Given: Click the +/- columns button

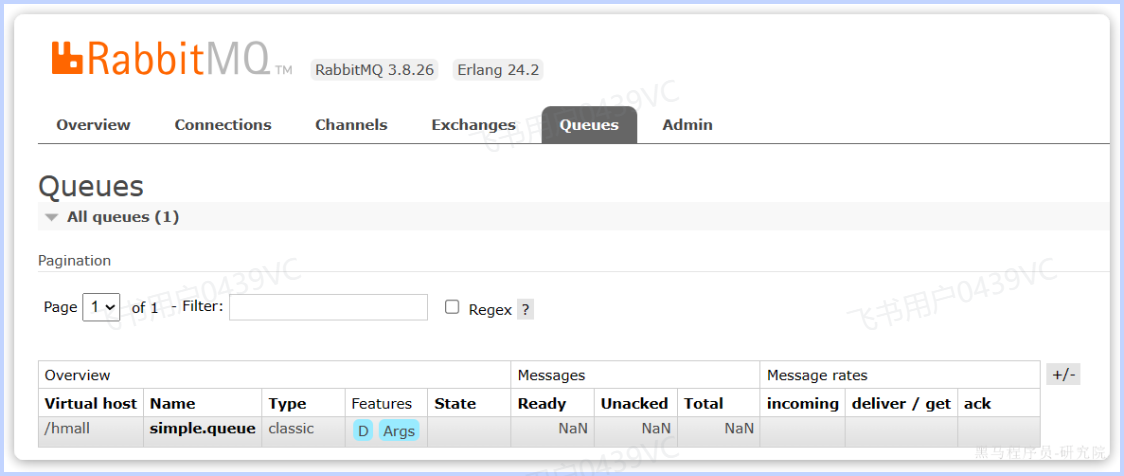Looking at the screenshot, I should click(x=1063, y=374).
